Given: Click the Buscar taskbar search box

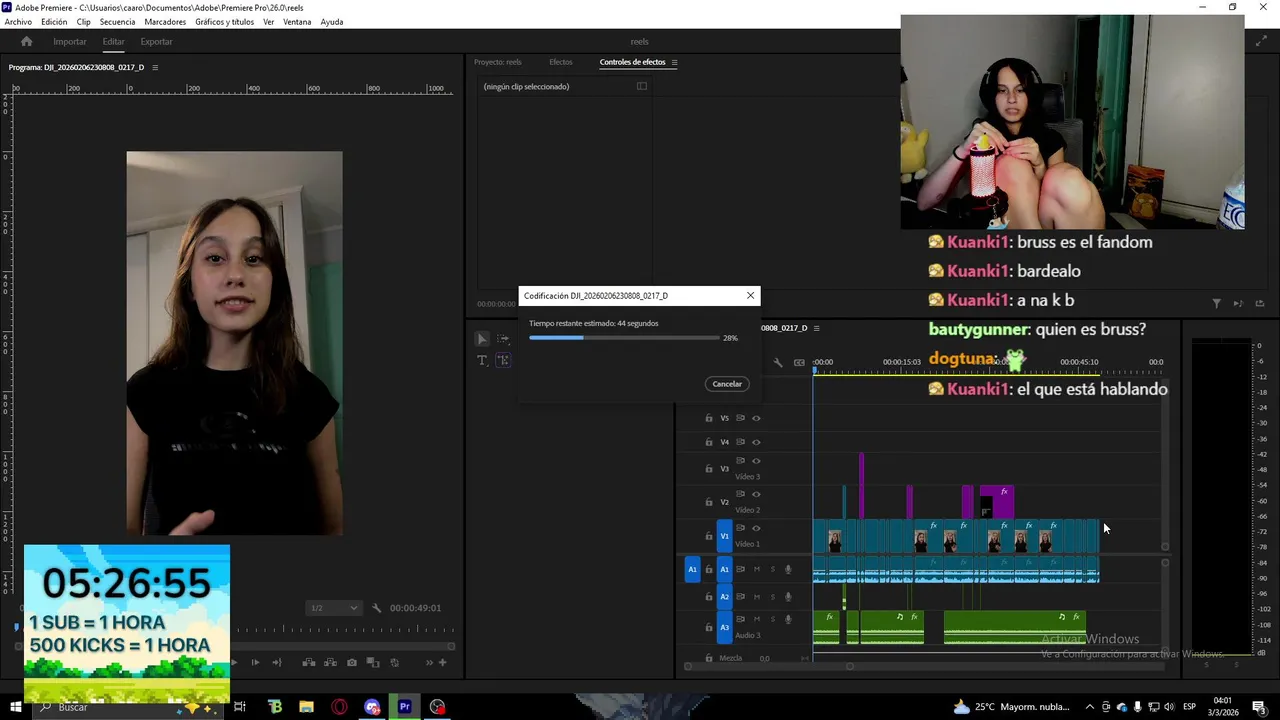Looking at the screenshot, I should click(130, 707).
